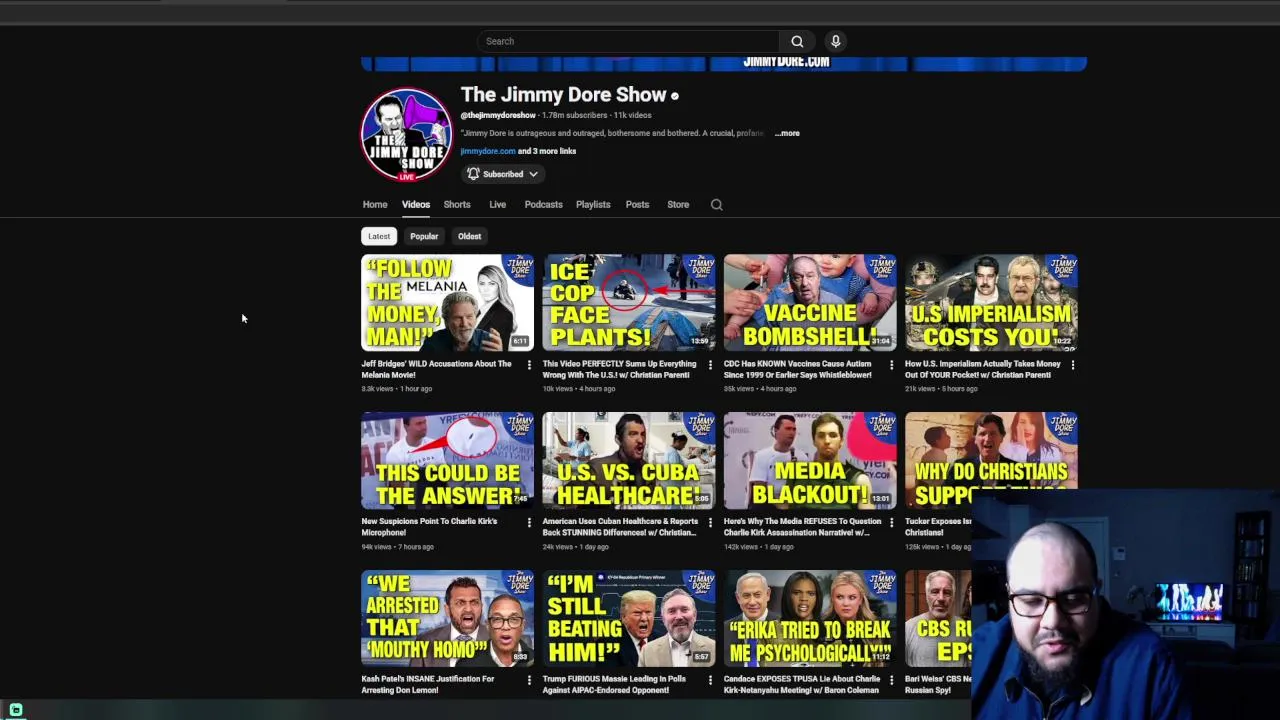This screenshot has height=720, width=1280.
Task: Click the search magnifier button
Action: pos(797,41)
